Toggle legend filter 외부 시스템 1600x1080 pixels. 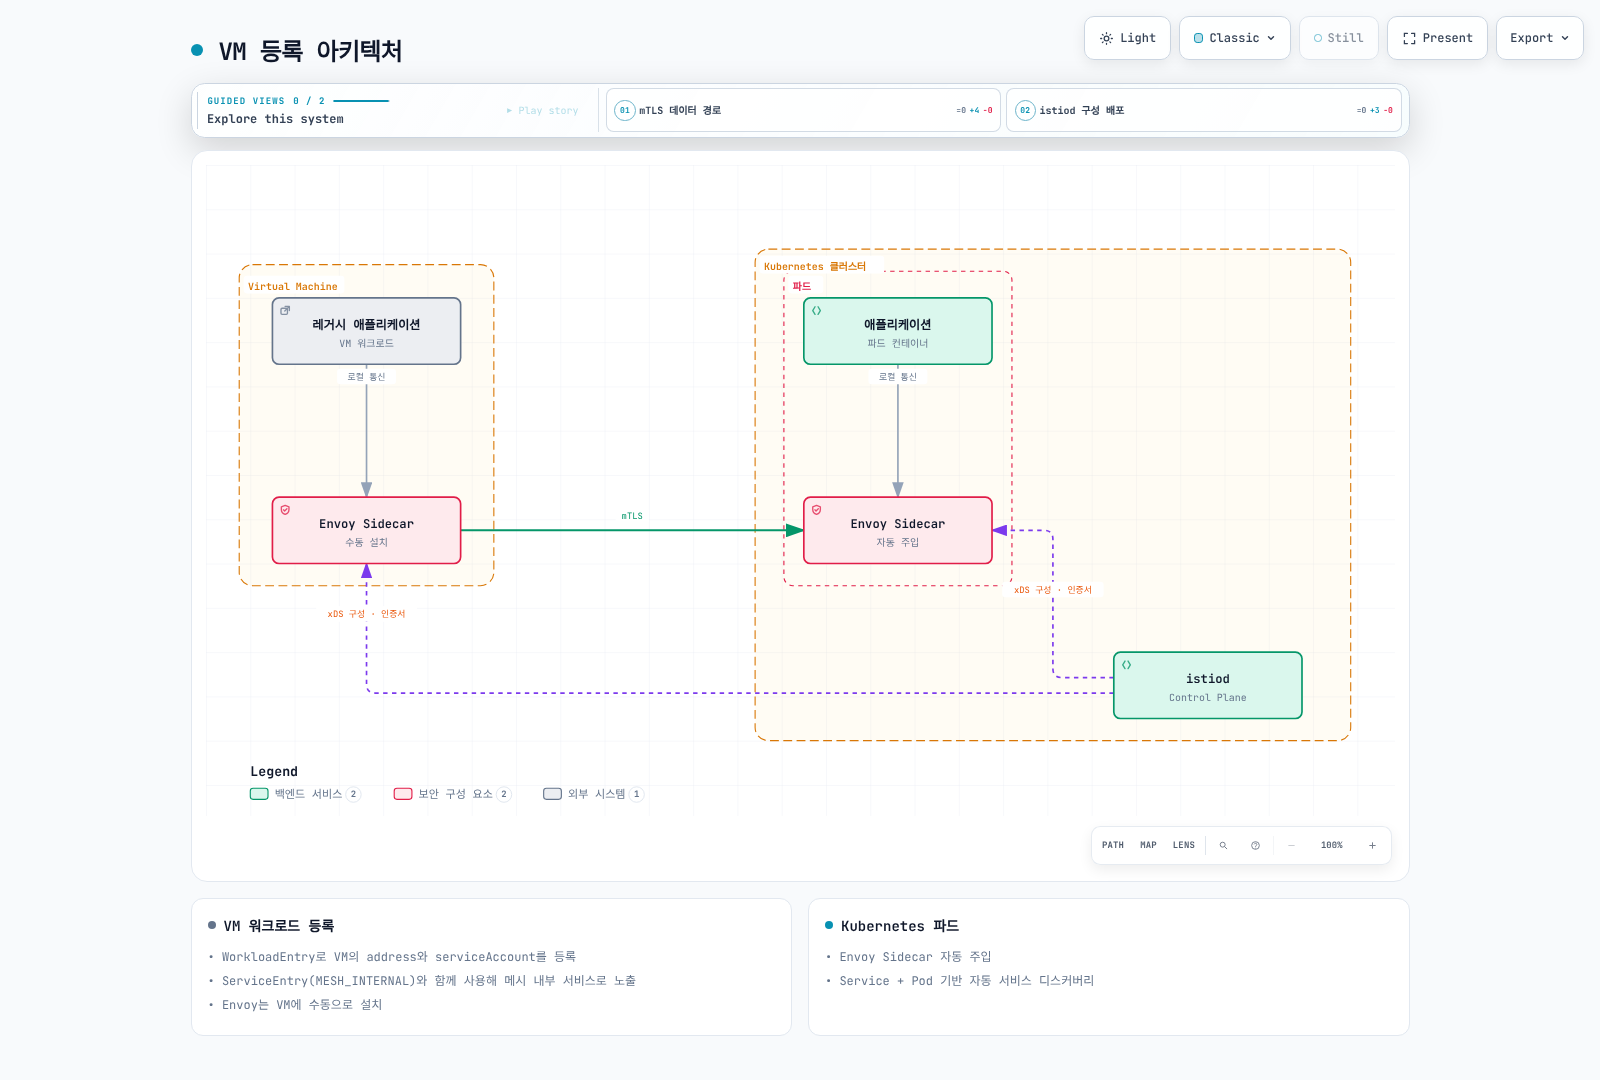coord(594,794)
